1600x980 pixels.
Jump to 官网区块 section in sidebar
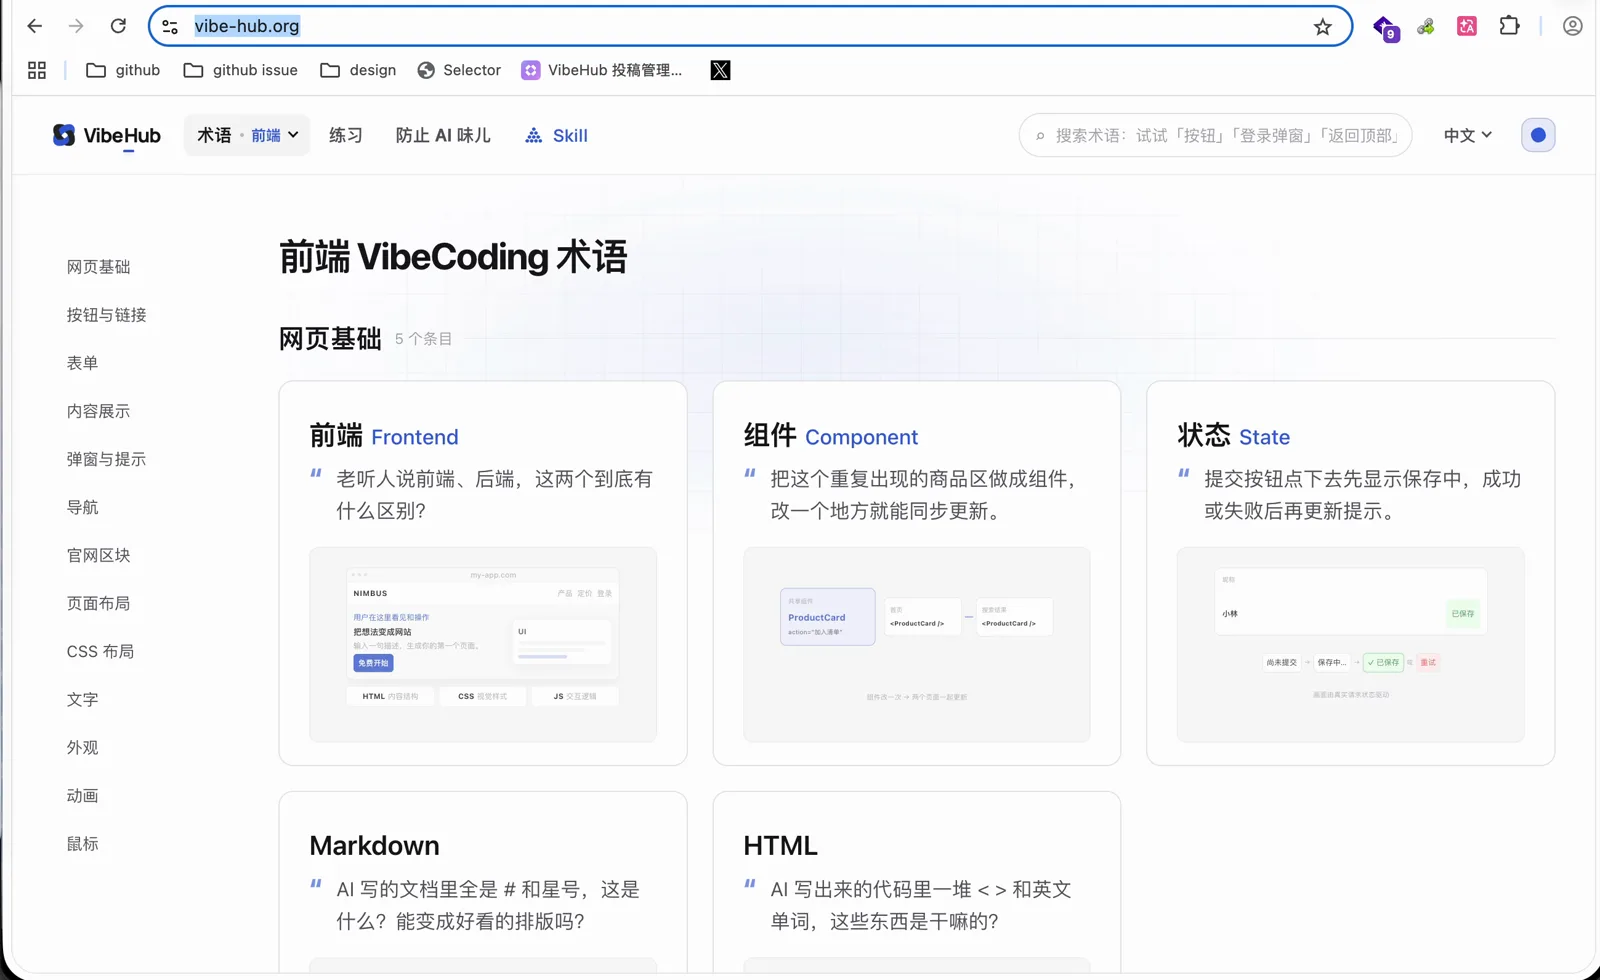[98, 555]
